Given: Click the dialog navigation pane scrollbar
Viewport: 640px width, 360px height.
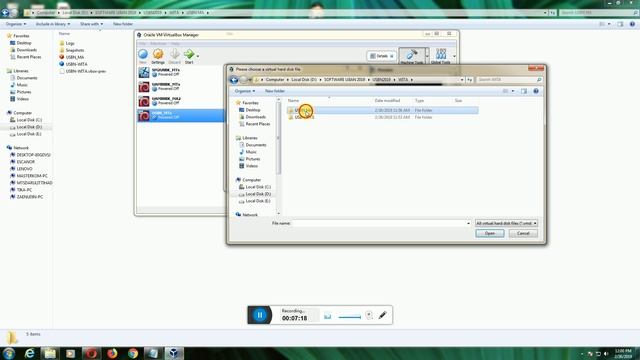Looking at the screenshot, I should (x=279, y=139).
